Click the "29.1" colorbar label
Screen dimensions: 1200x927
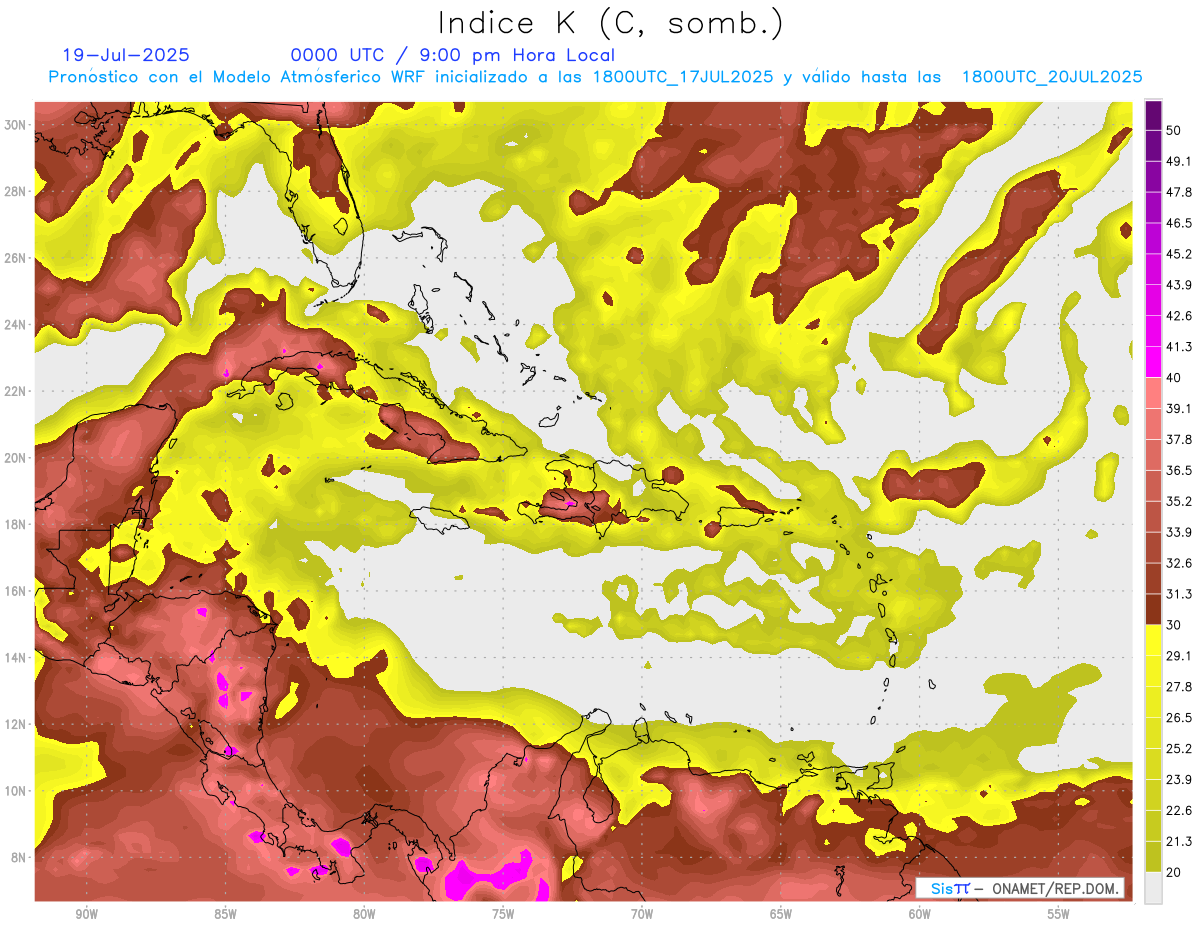tap(1179, 656)
